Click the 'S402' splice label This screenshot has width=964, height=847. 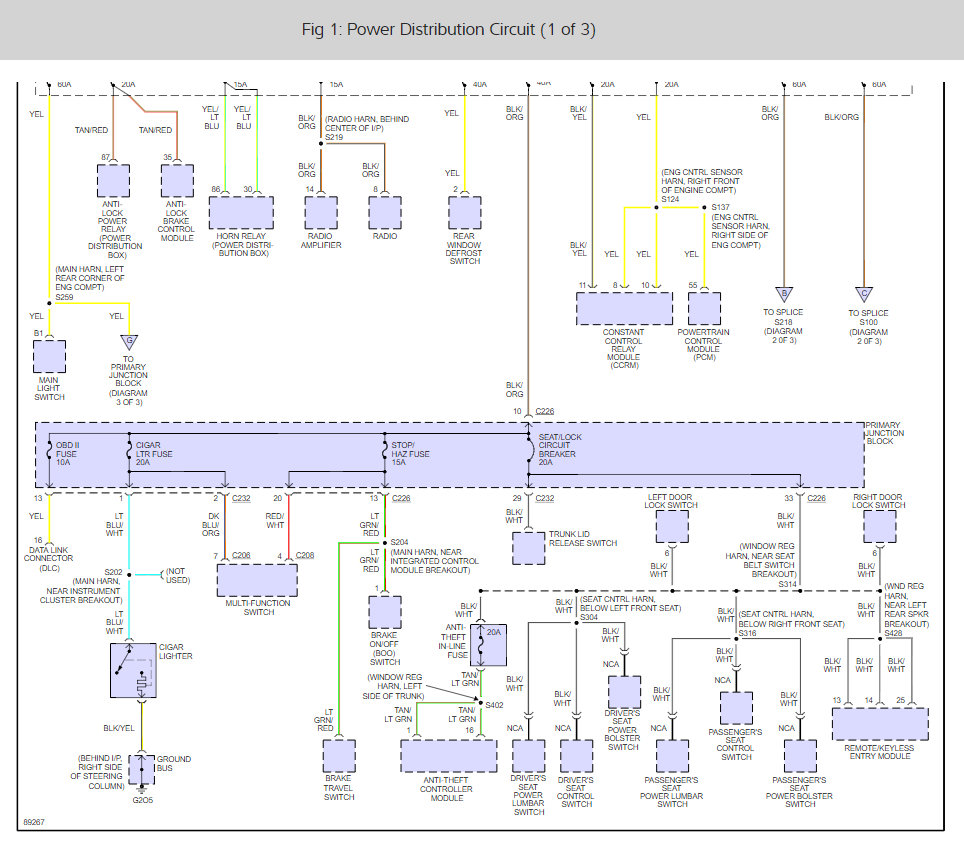494,705
